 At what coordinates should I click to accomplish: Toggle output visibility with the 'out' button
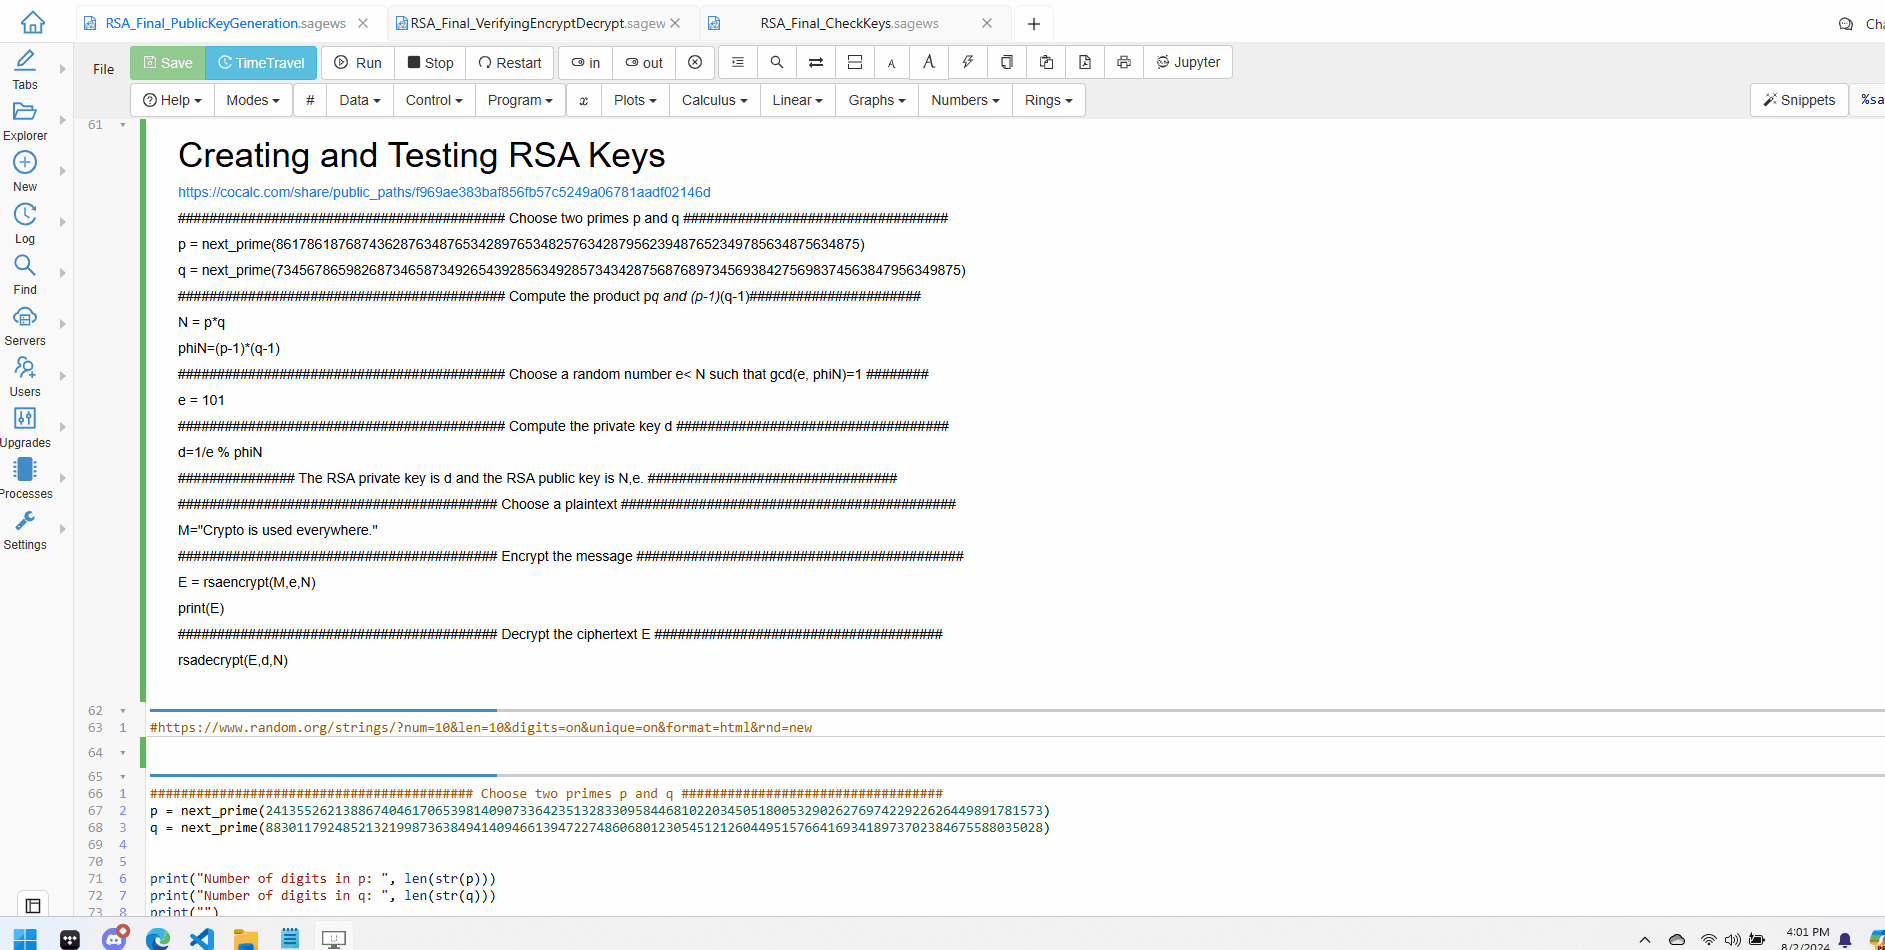tap(644, 63)
